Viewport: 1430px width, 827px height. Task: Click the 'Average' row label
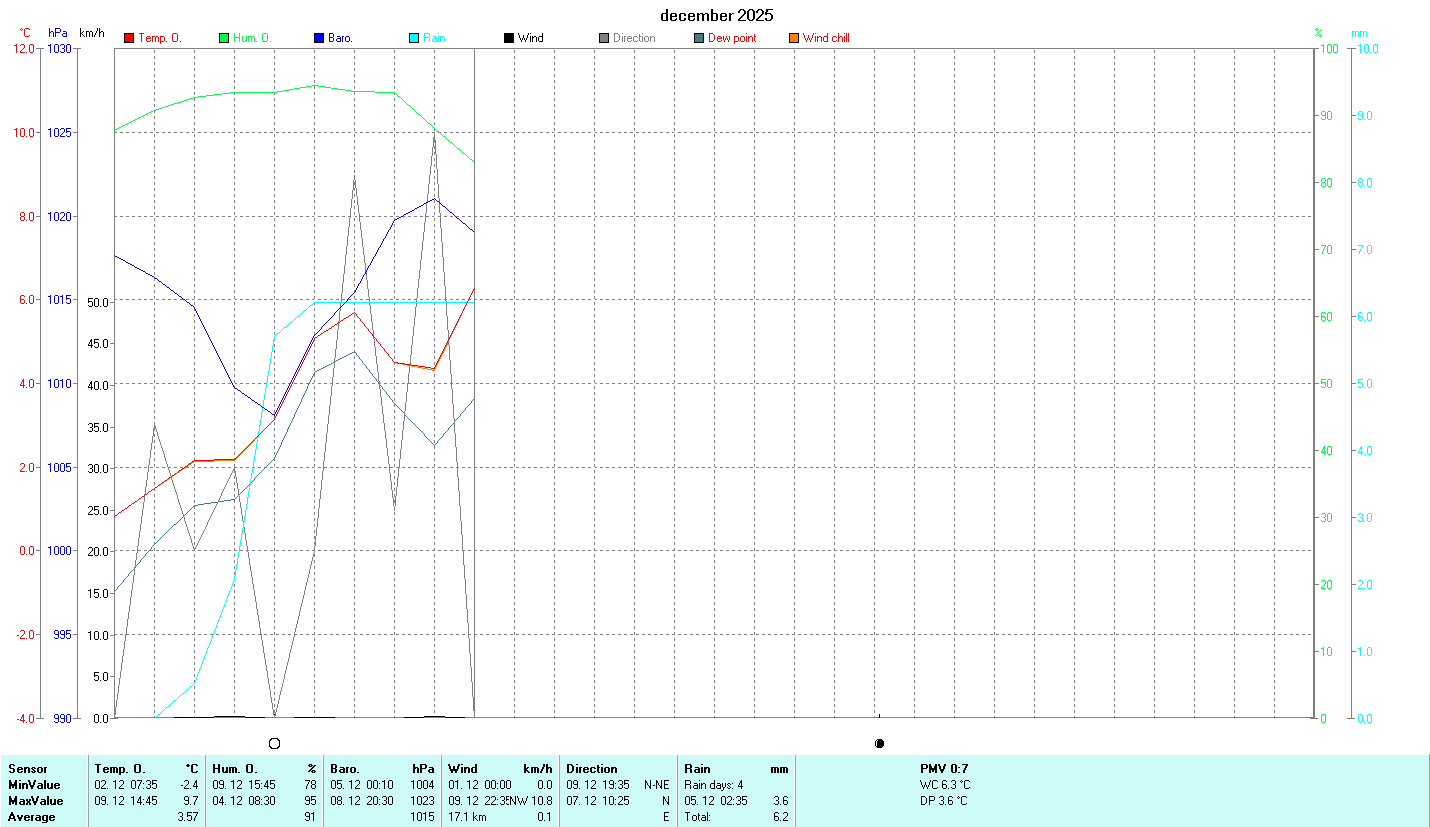(x=32, y=817)
